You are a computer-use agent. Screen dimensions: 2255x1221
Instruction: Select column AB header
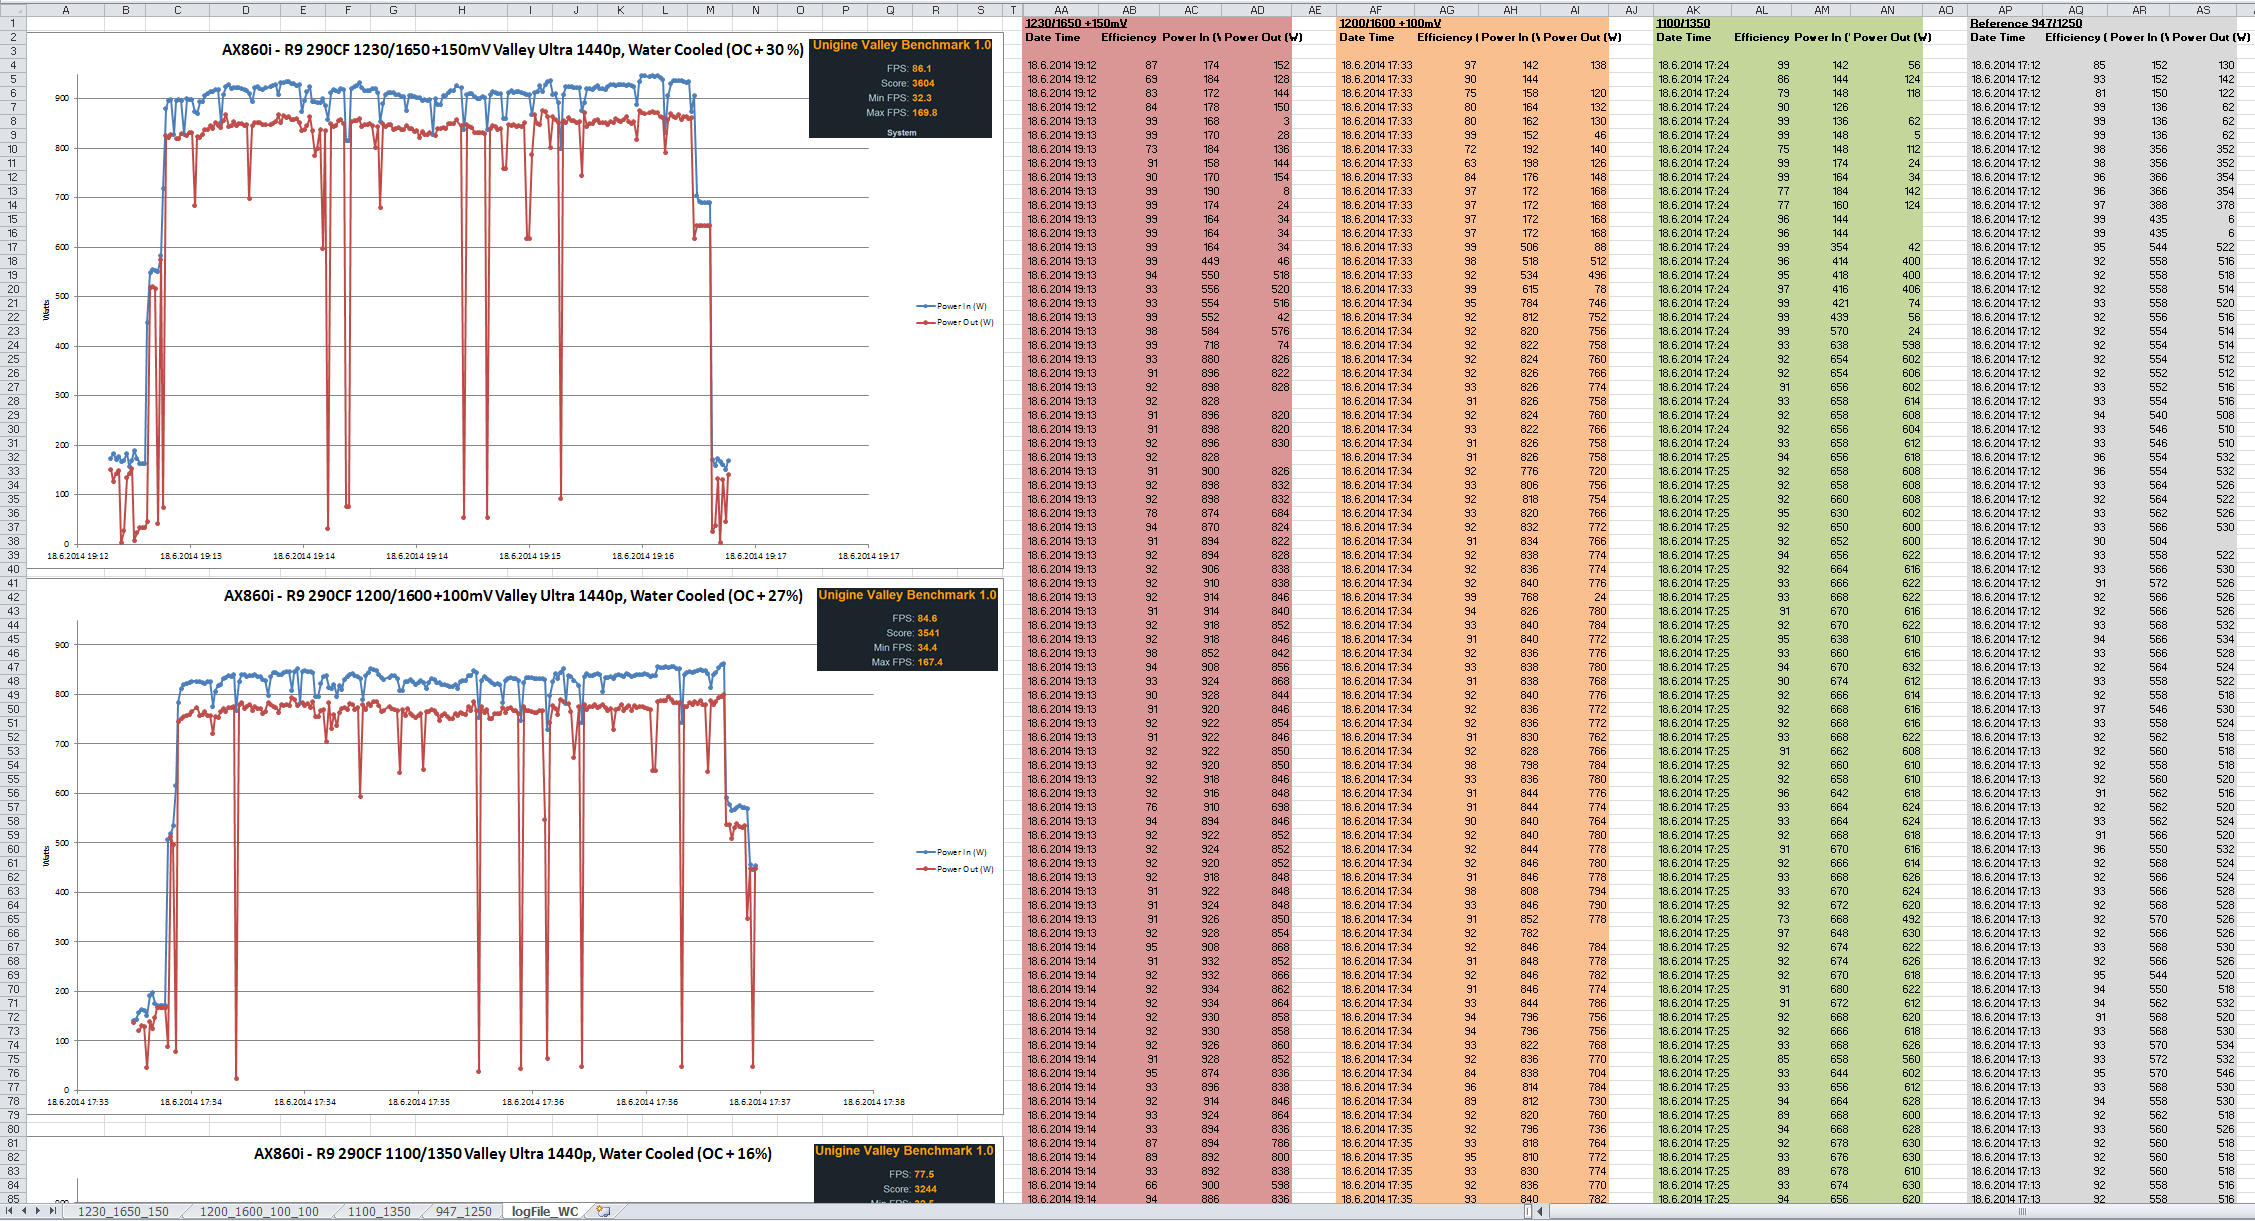pyautogui.click(x=1129, y=10)
